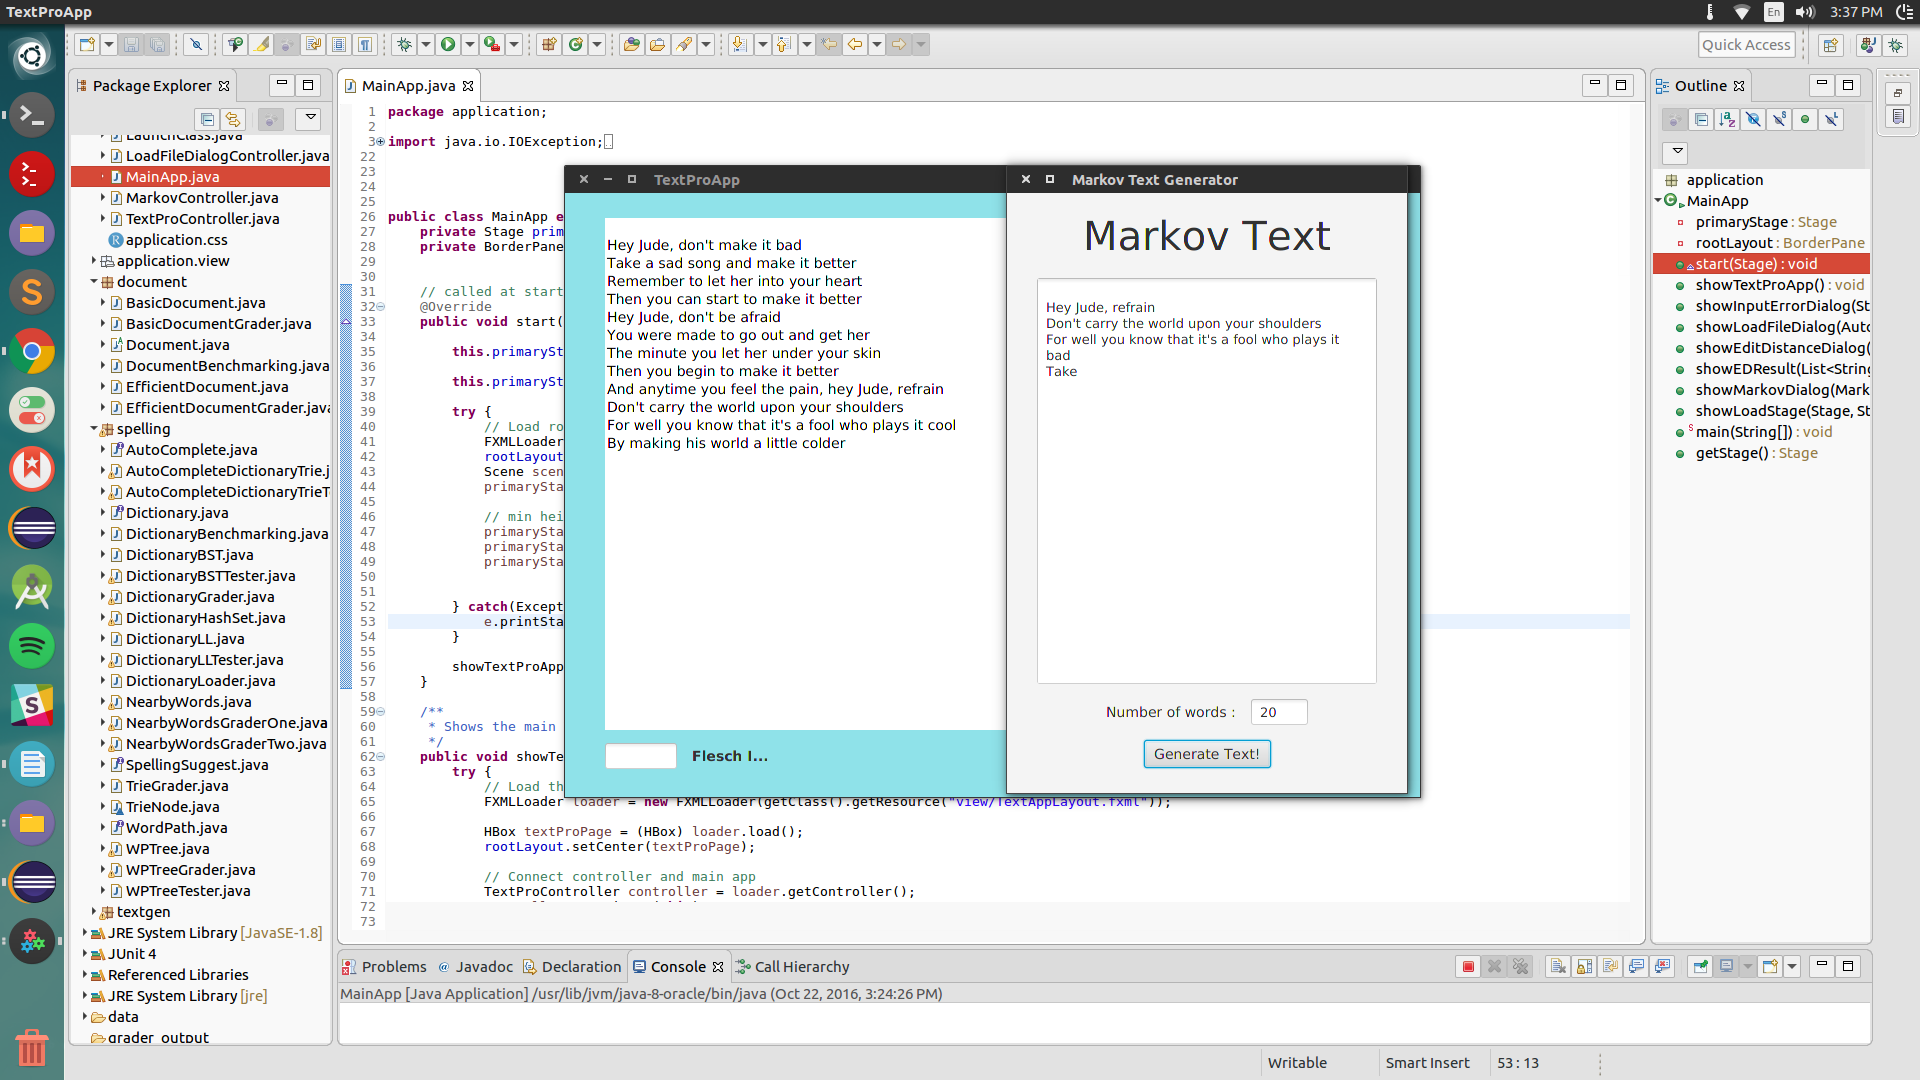Select showMarkovDialog method in Outline
The width and height of the screenshot is (1920, 1080).
(1781, 389)
